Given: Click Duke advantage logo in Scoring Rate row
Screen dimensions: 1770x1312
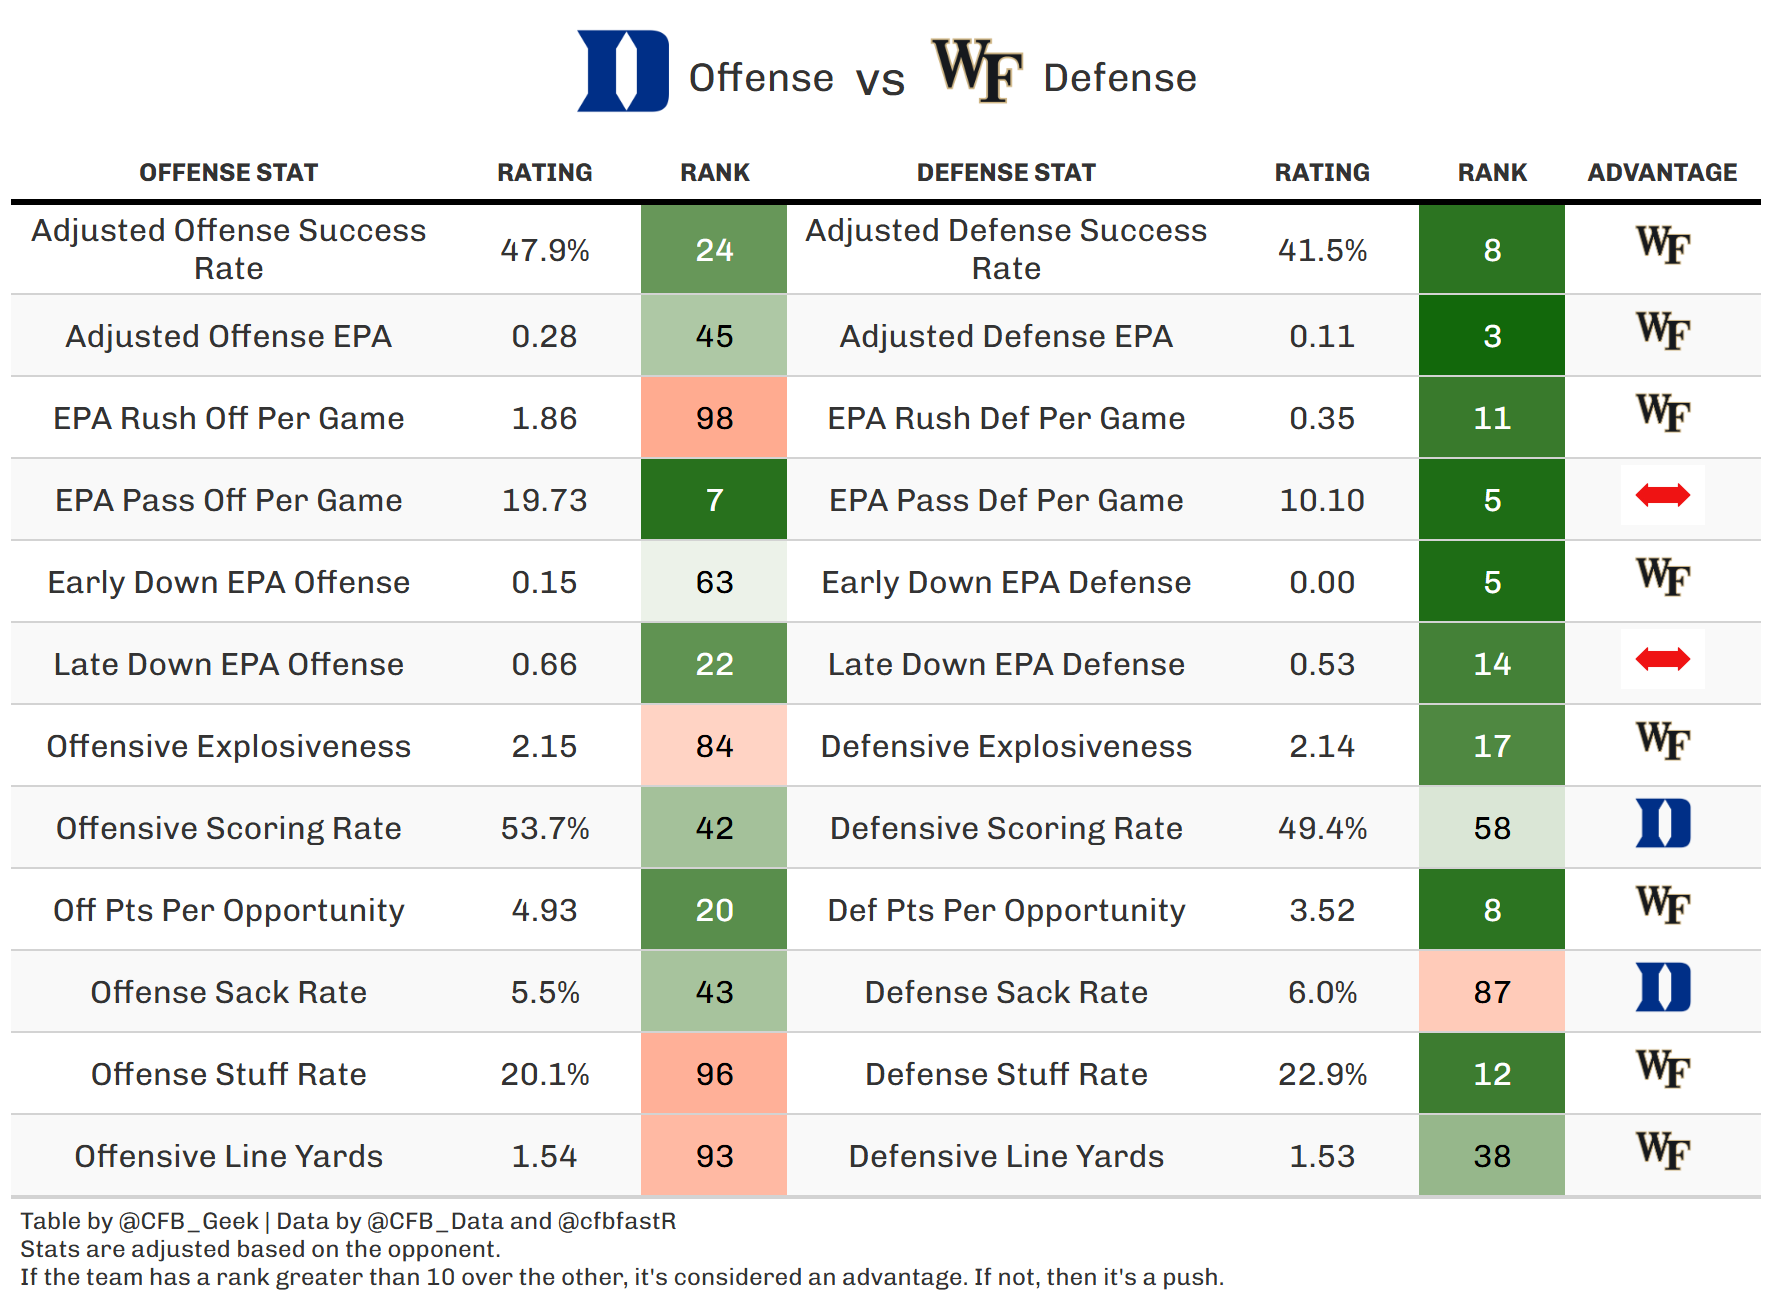Looking at the screenshot, I should coord(1662,824).
